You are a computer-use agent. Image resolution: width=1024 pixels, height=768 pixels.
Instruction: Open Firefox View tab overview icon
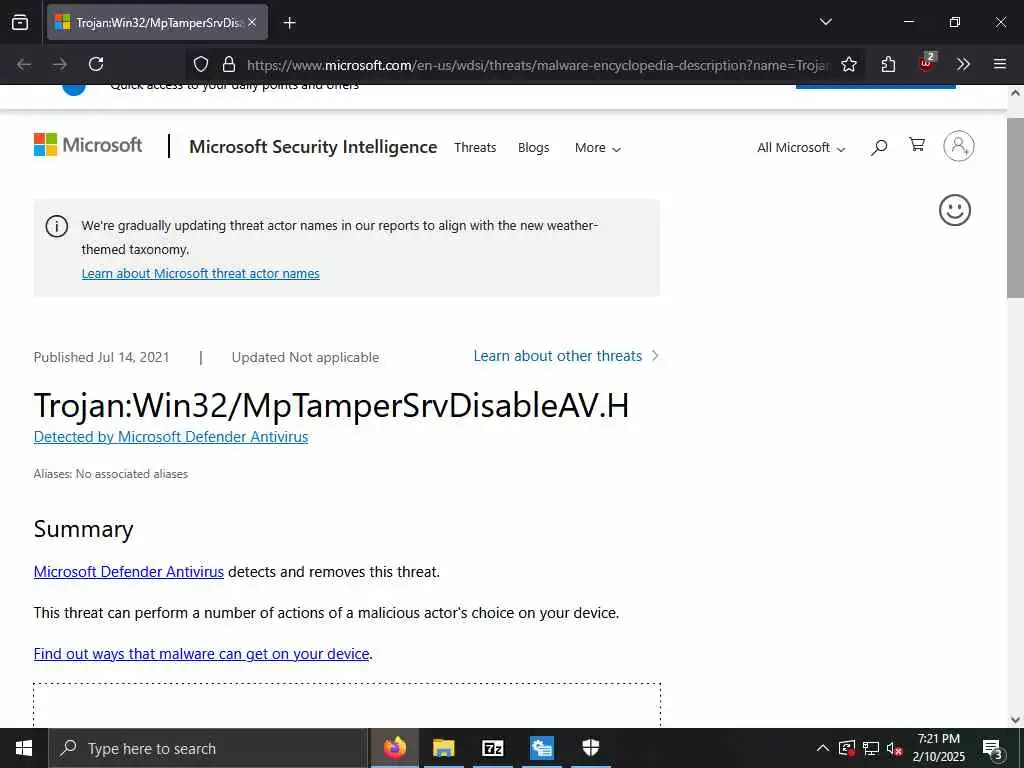point(20,22)
